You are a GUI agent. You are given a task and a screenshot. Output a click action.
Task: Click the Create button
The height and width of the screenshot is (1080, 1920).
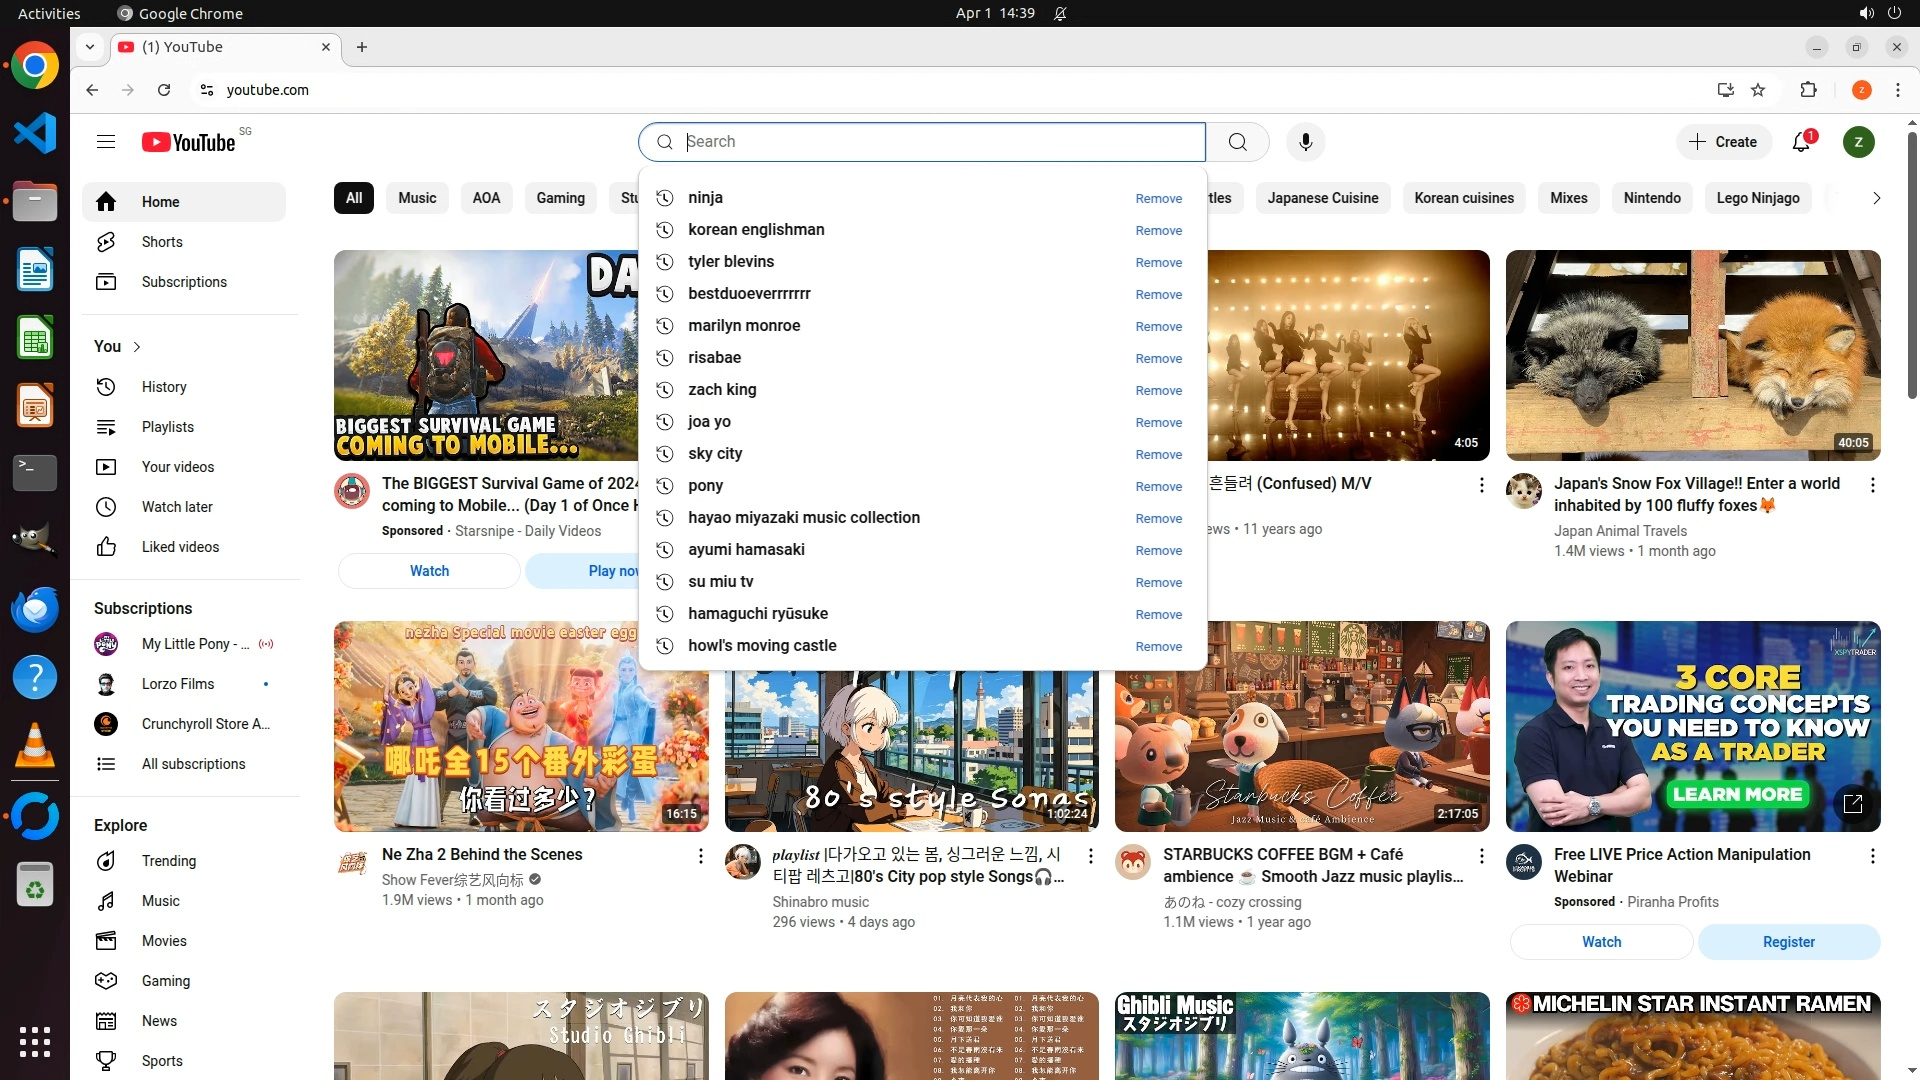[x=1723, y=142]
